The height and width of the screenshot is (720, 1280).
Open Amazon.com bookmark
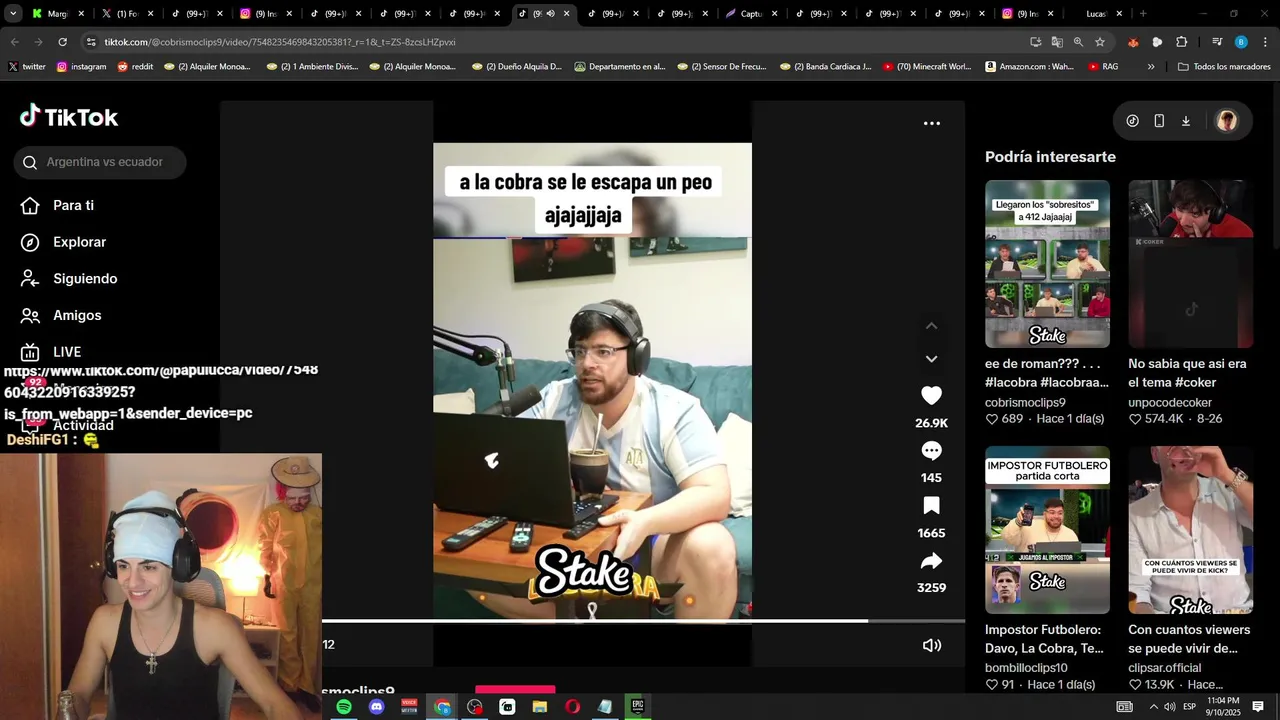coord(1030,67)
